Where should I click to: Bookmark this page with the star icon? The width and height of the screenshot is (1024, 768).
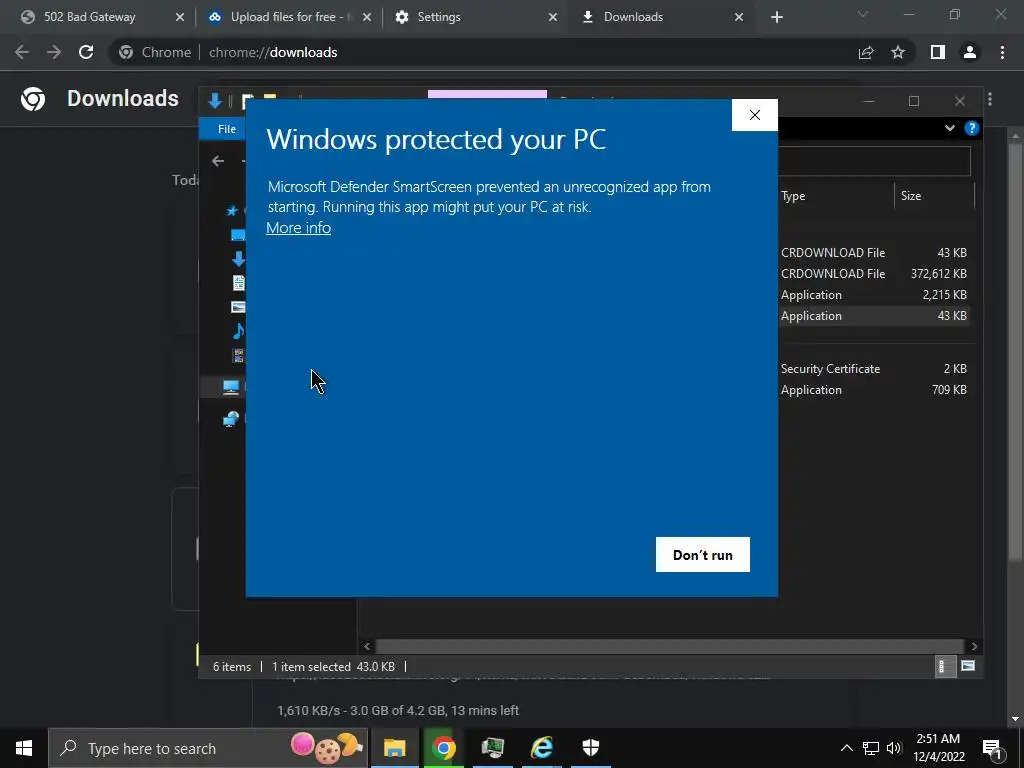[898, 52]
